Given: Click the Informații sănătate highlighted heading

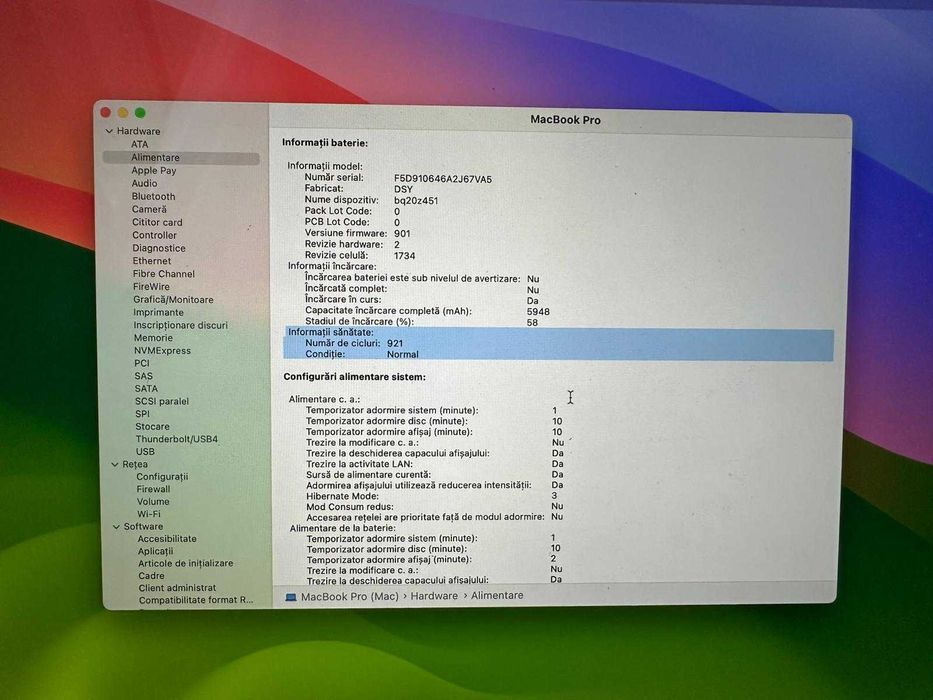Looking at the screenshot, I should [x=331, y=332].
